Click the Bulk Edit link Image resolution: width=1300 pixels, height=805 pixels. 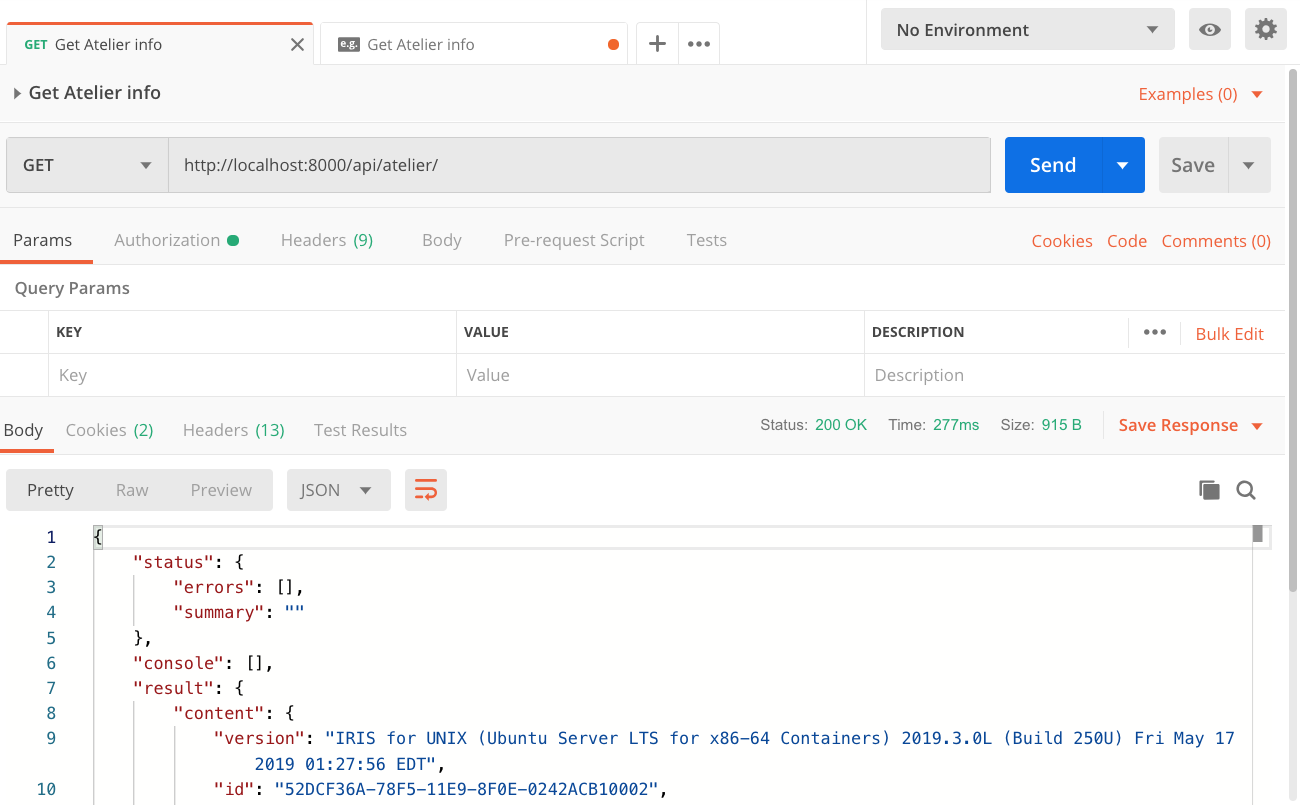point(1229,334)
